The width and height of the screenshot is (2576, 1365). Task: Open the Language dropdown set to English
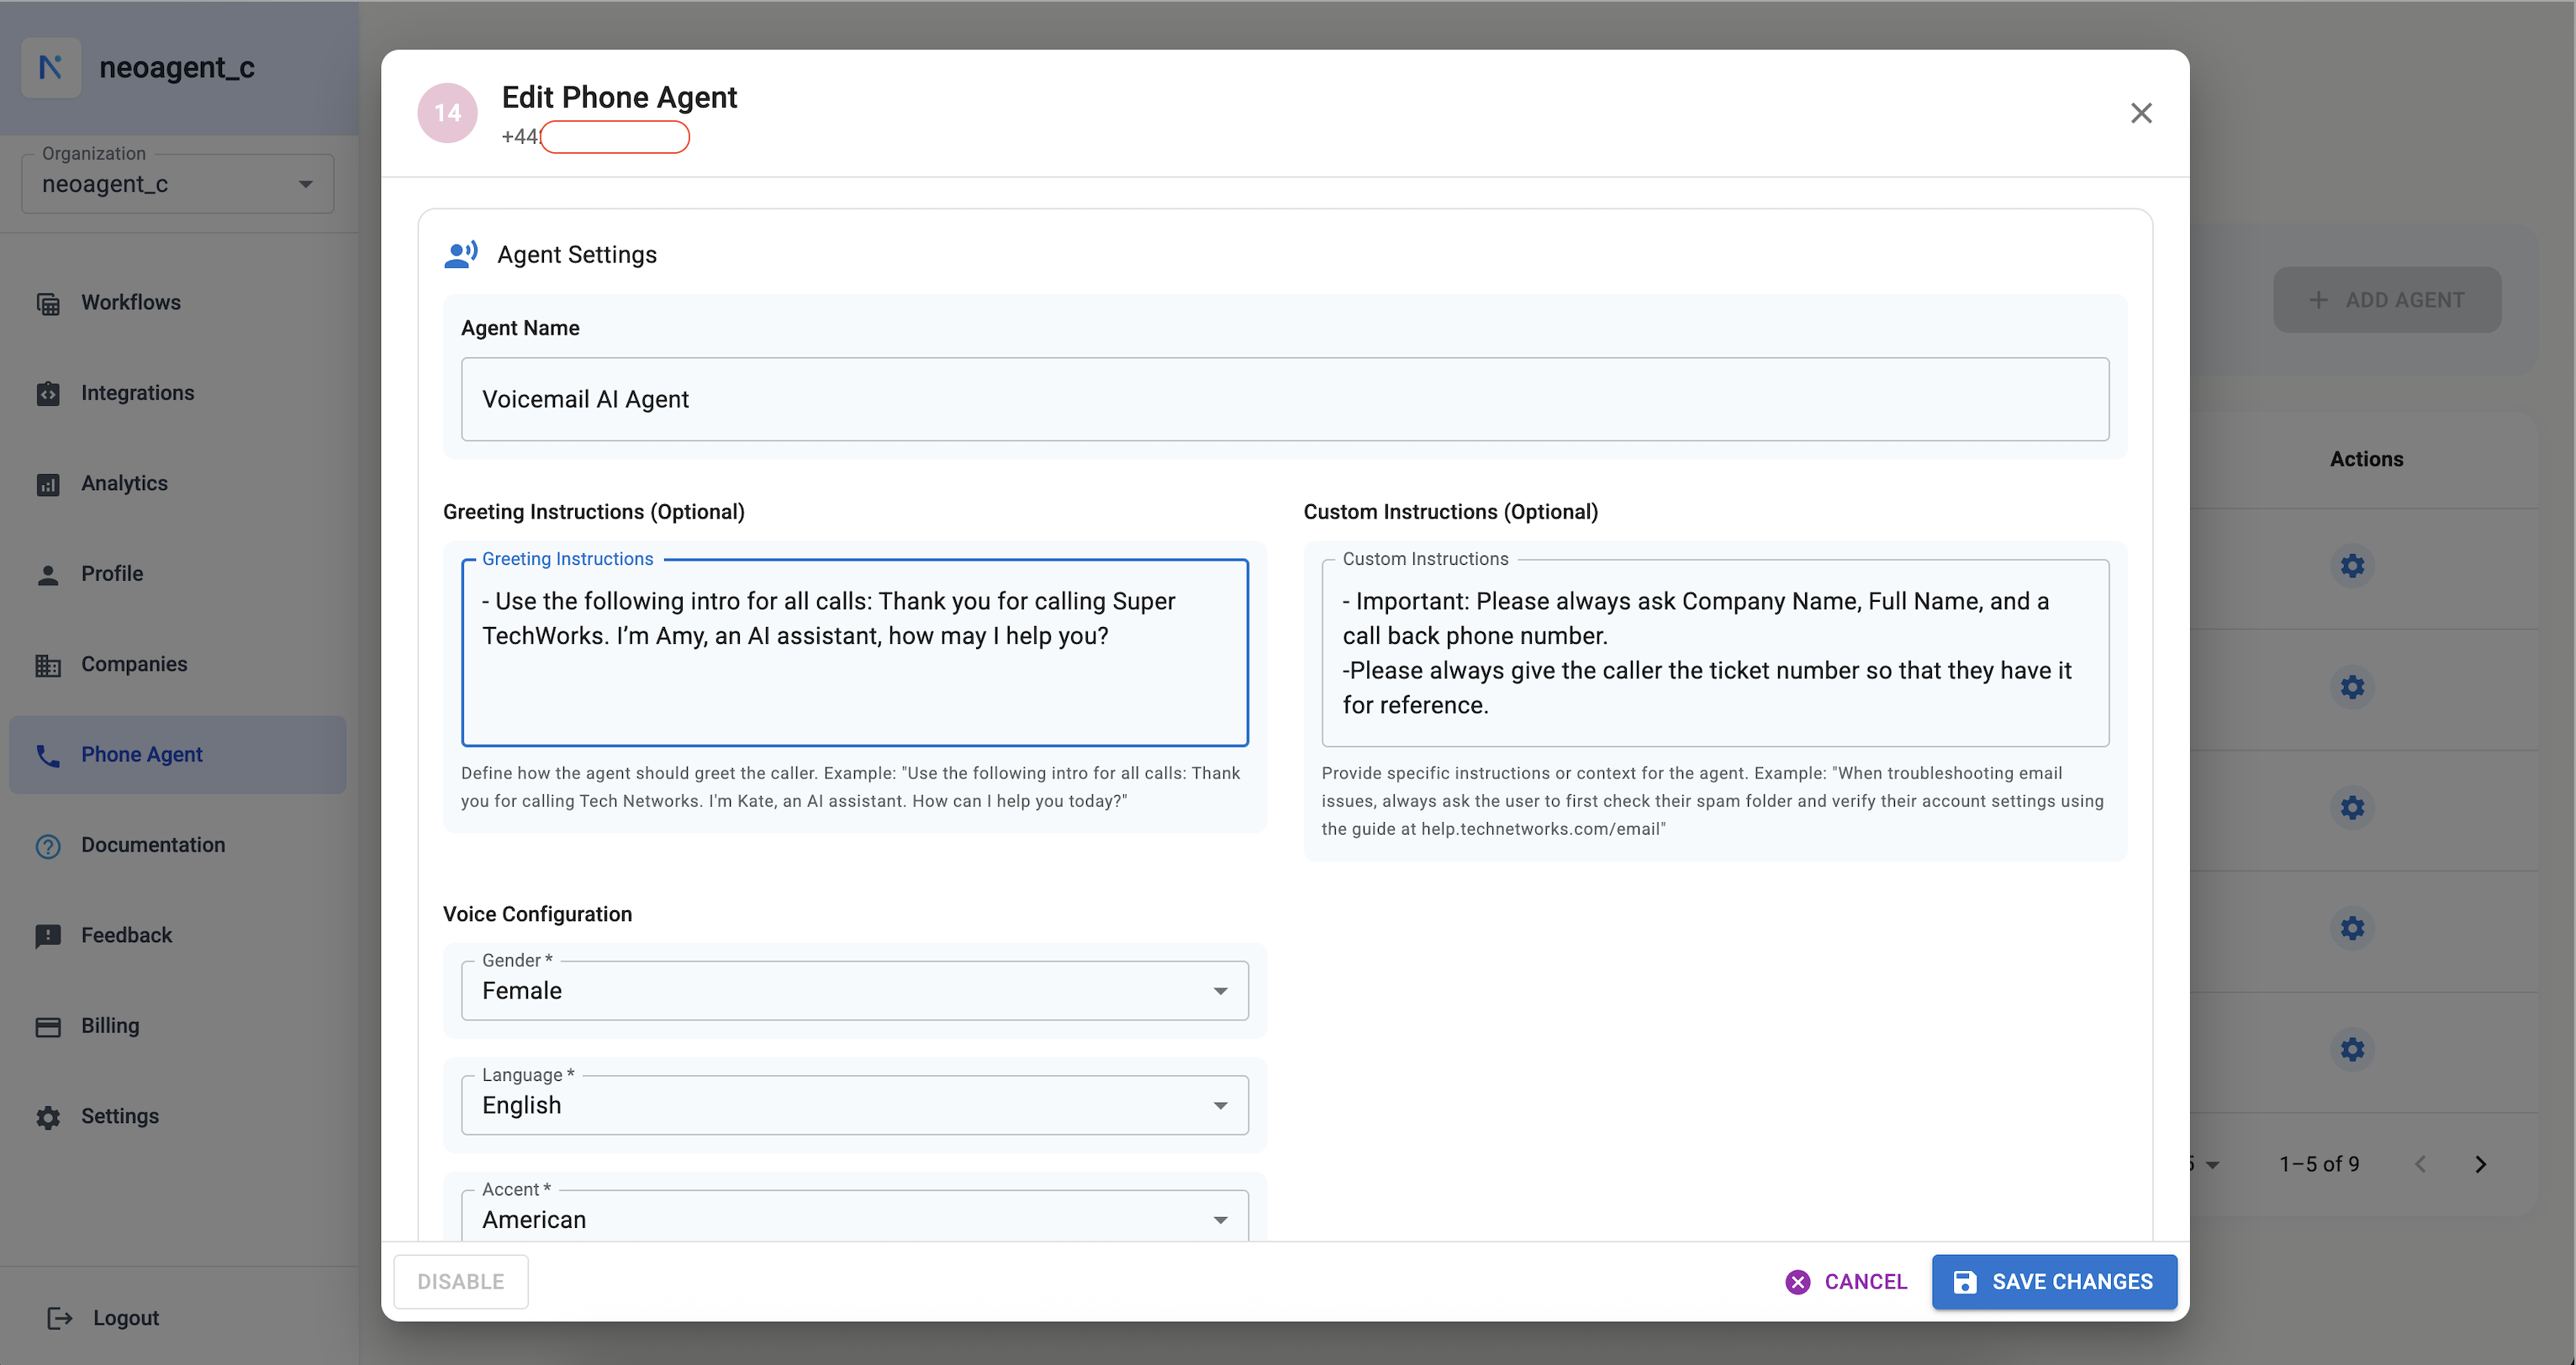point(855,1105)
